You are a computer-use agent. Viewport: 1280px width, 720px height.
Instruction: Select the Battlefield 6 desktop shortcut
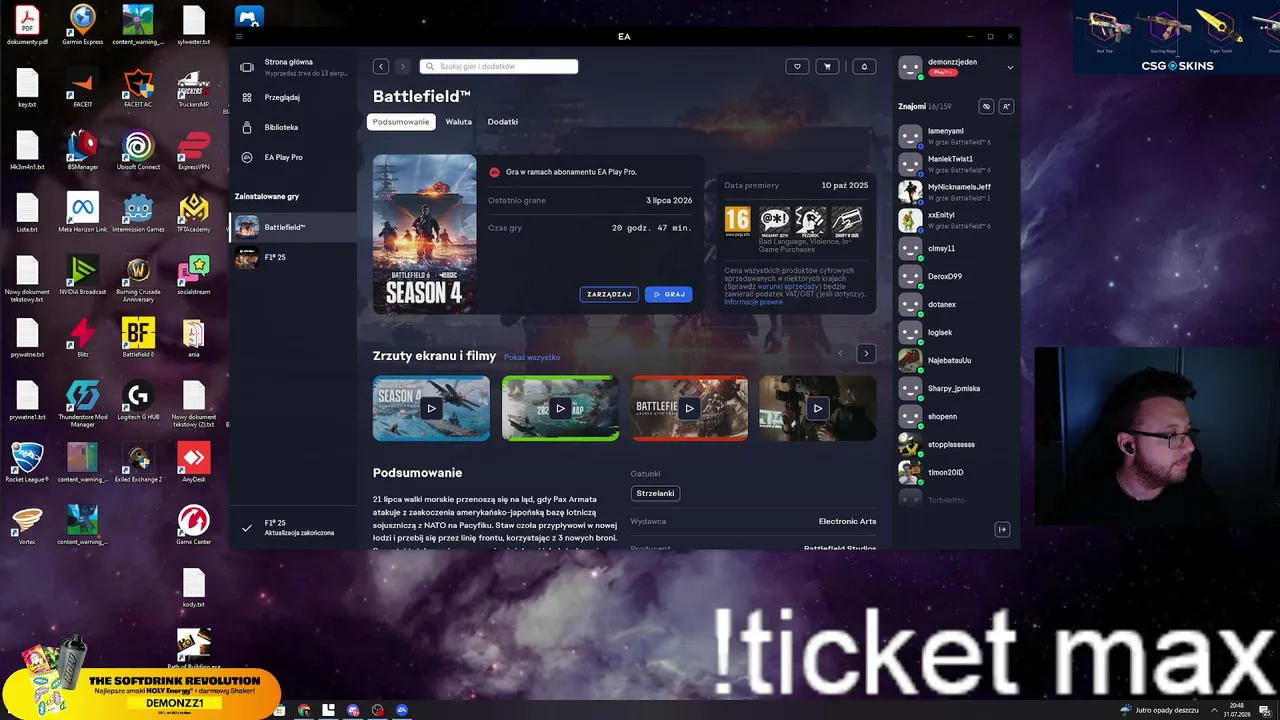click(138, 337)
